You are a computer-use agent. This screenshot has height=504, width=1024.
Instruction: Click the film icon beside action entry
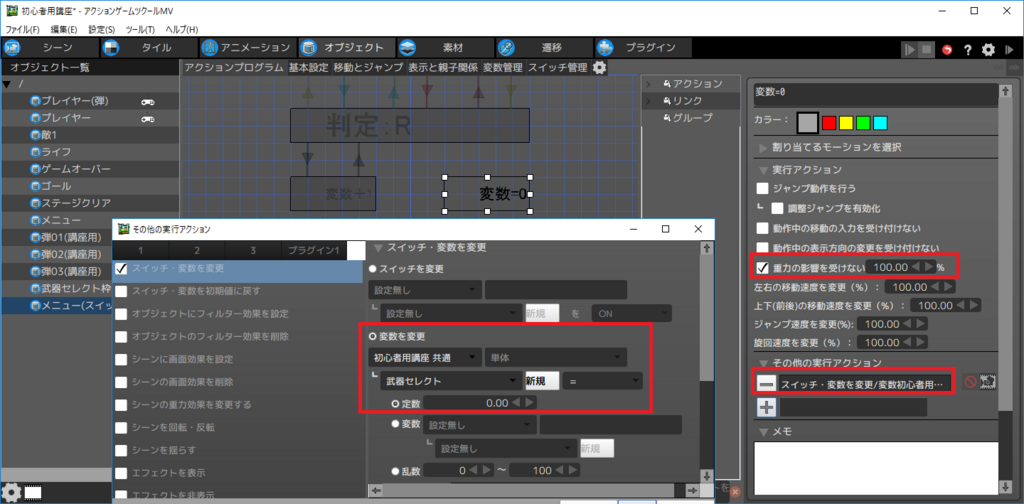(x=987, y=383)
